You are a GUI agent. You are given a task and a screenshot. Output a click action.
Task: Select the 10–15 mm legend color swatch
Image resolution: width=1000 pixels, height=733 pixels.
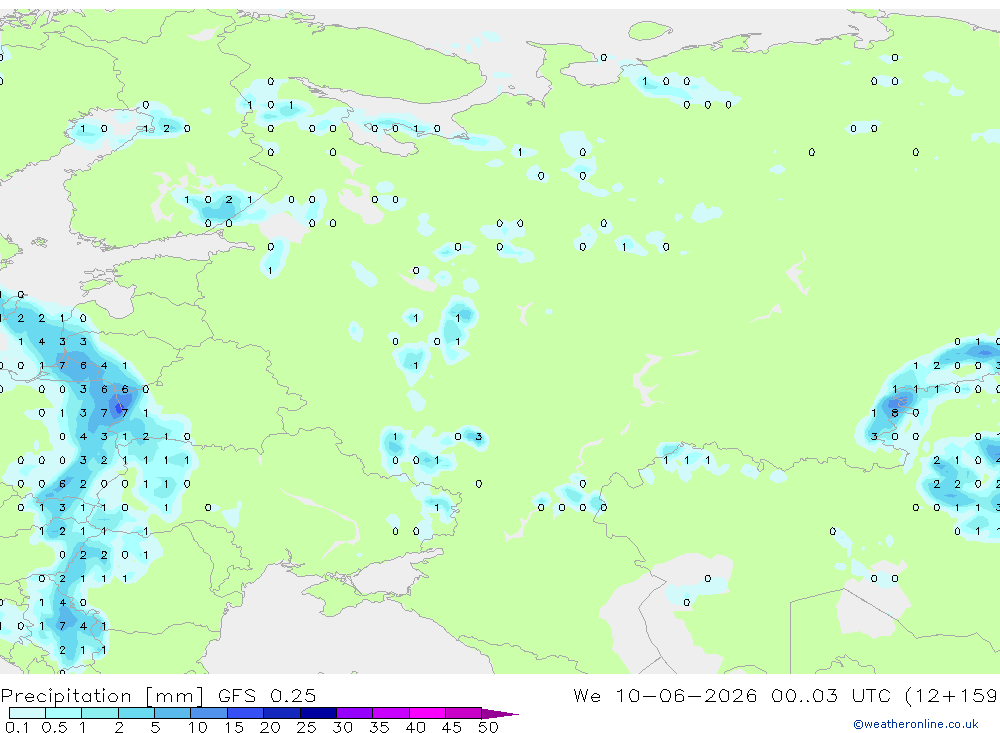pyautogui.click(x=209, y=713)
